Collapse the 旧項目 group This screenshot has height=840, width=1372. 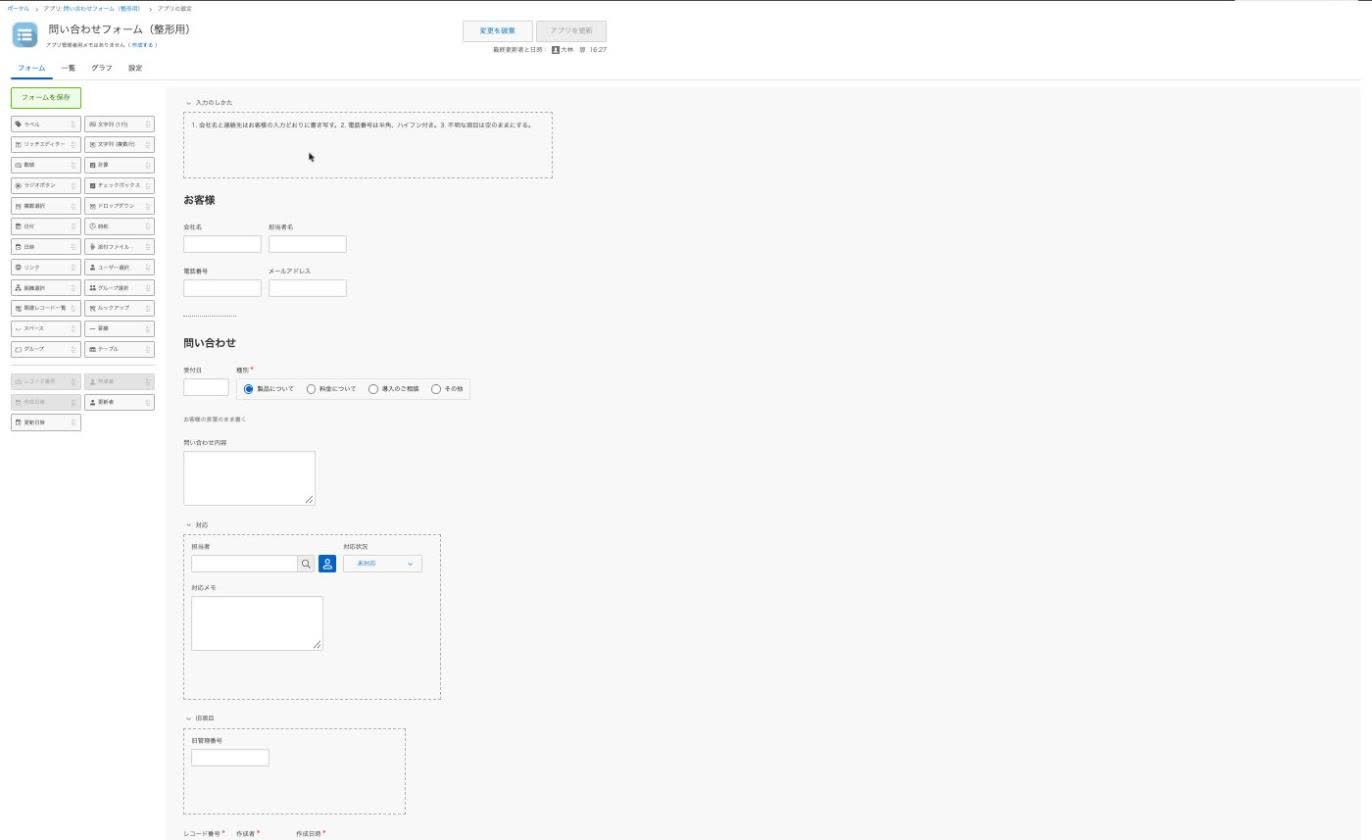(188, 718)
